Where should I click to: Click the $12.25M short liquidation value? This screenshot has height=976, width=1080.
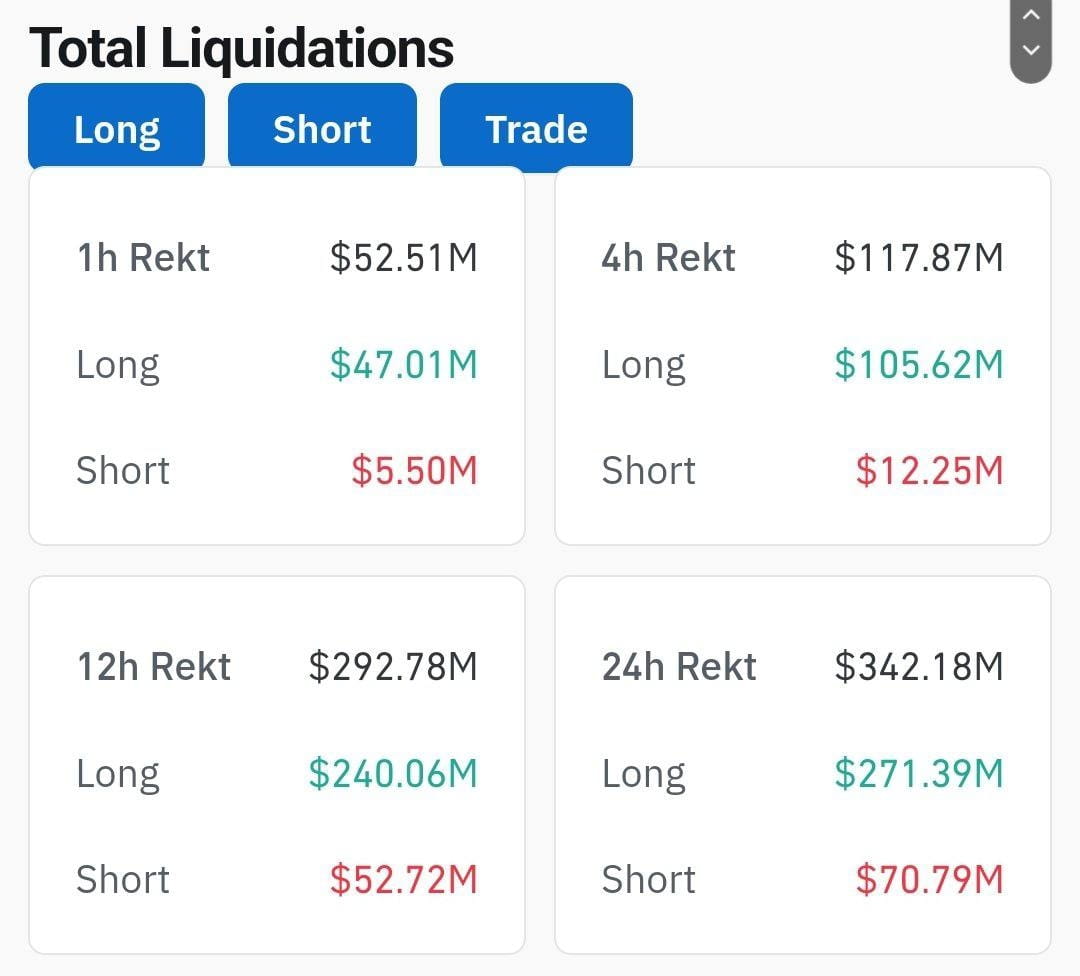929,470
